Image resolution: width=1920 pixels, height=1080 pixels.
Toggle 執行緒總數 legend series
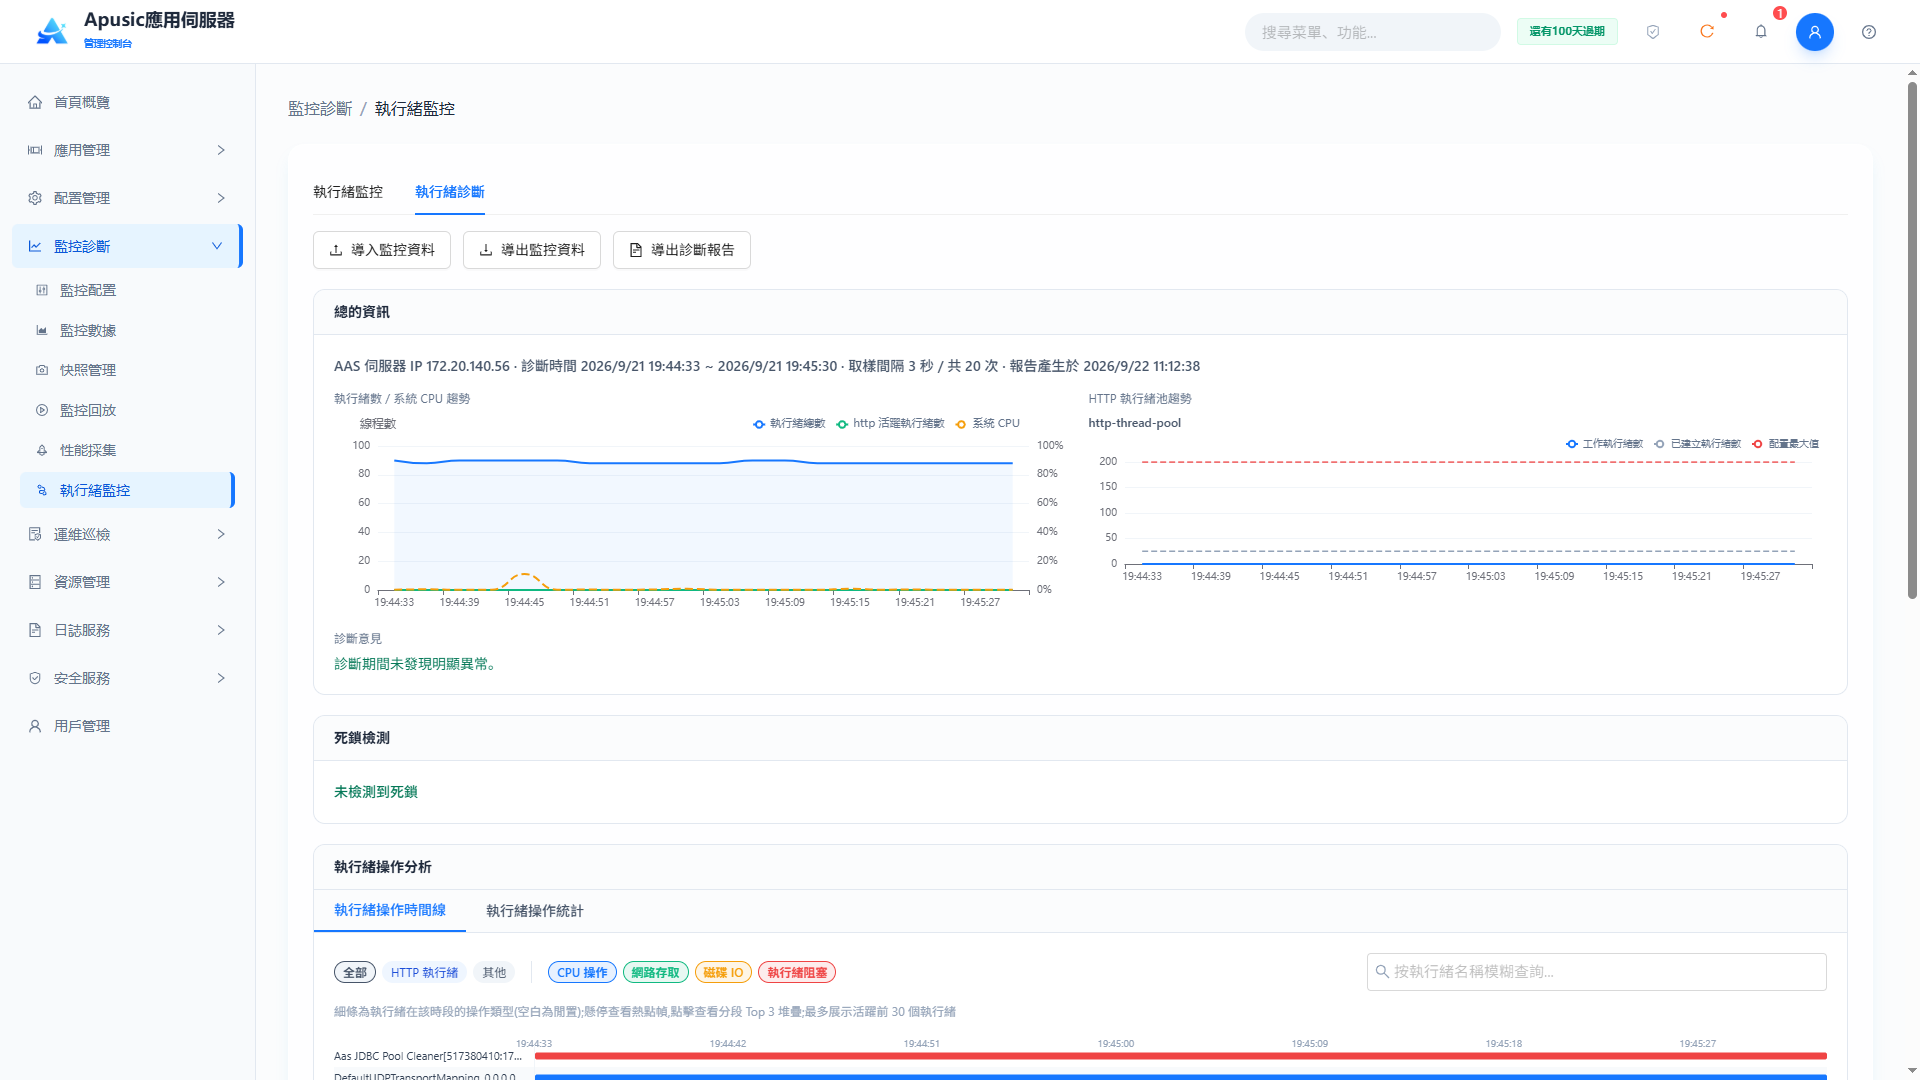(x=789, y=424)
